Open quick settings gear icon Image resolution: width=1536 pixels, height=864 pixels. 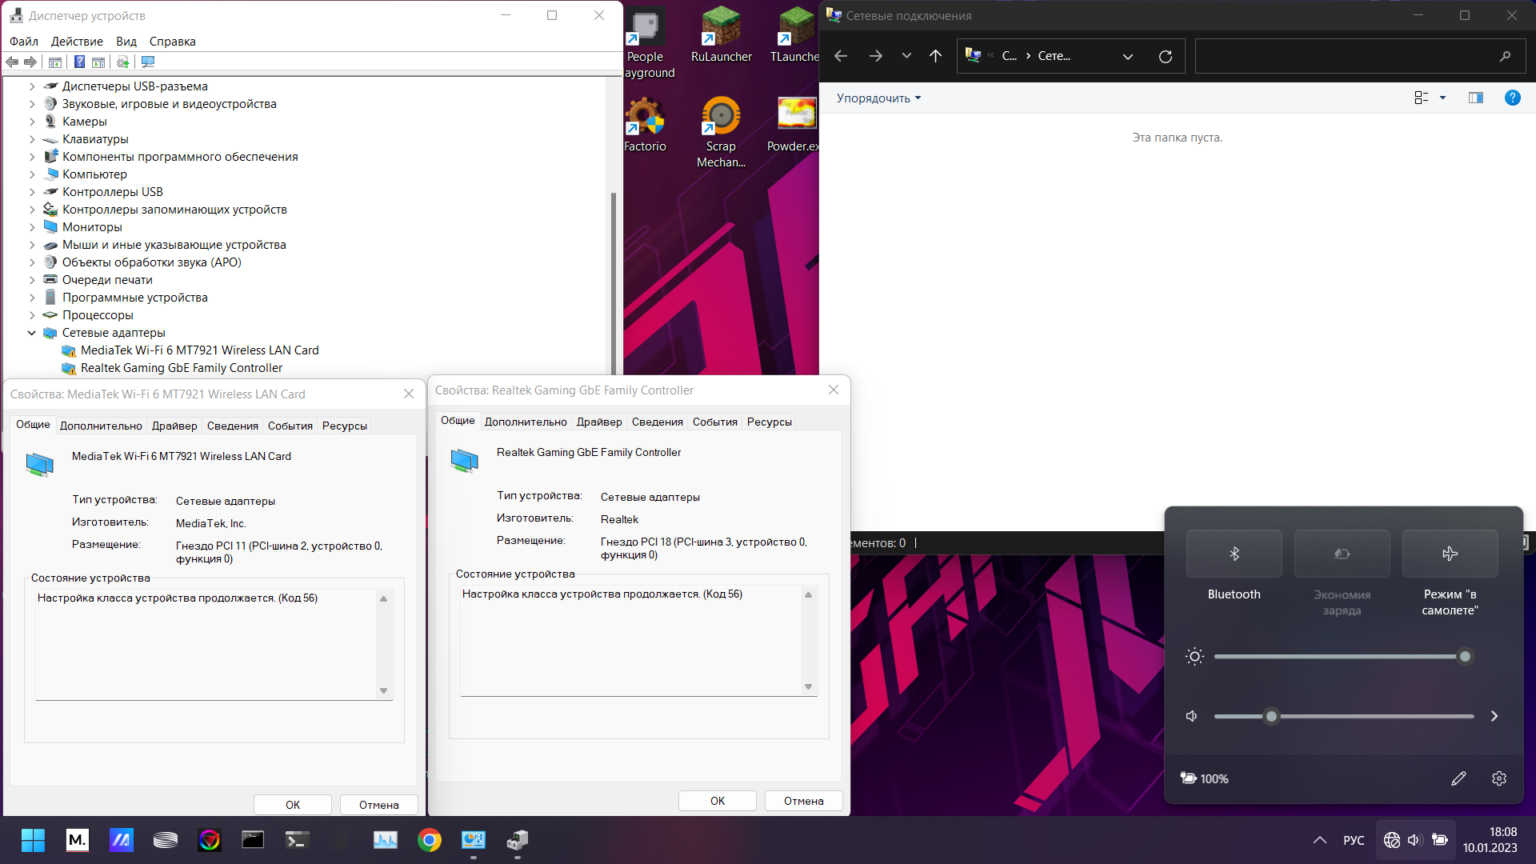1499,778
